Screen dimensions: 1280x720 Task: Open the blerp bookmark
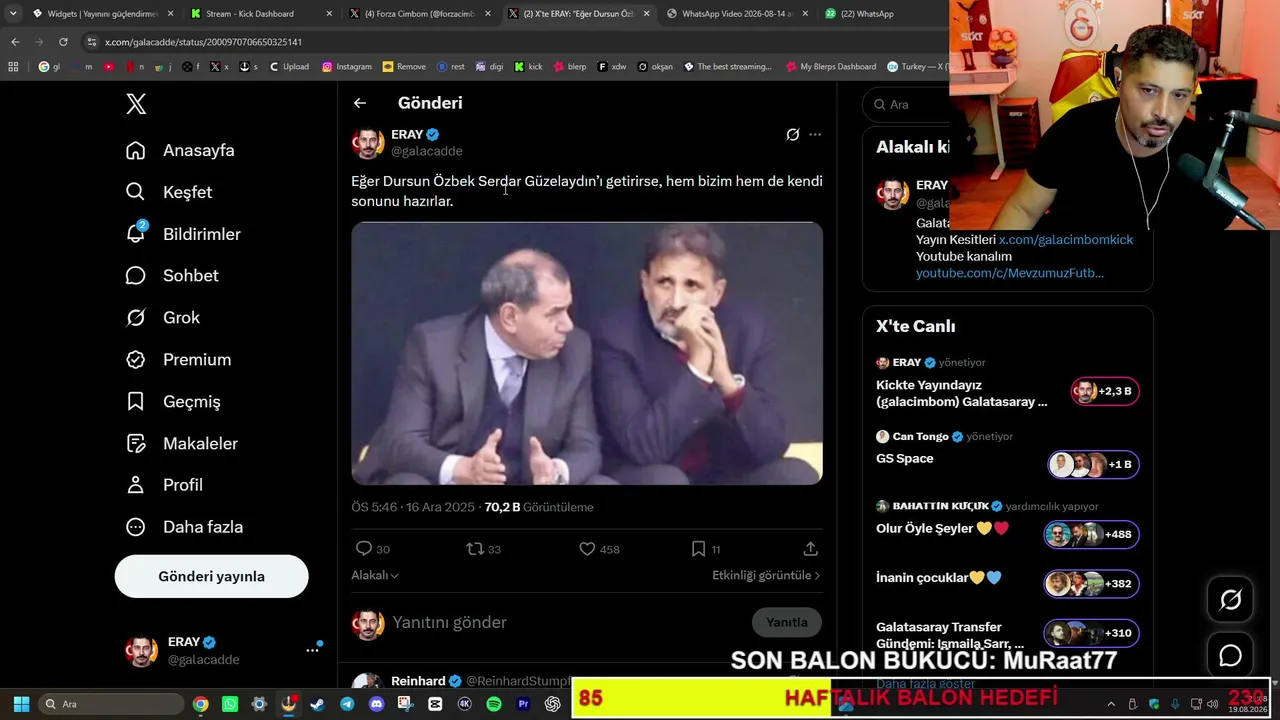(570, 67)
